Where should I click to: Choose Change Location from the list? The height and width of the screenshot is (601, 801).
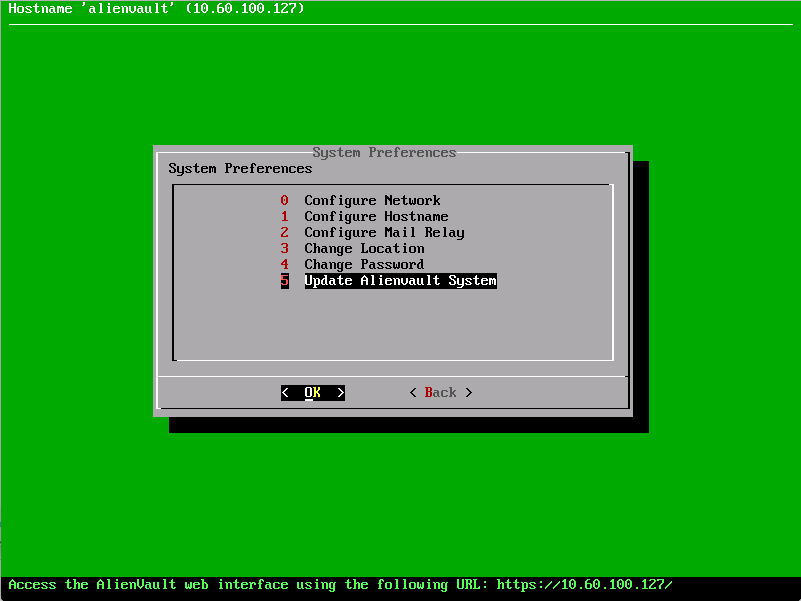click(364, 248)
